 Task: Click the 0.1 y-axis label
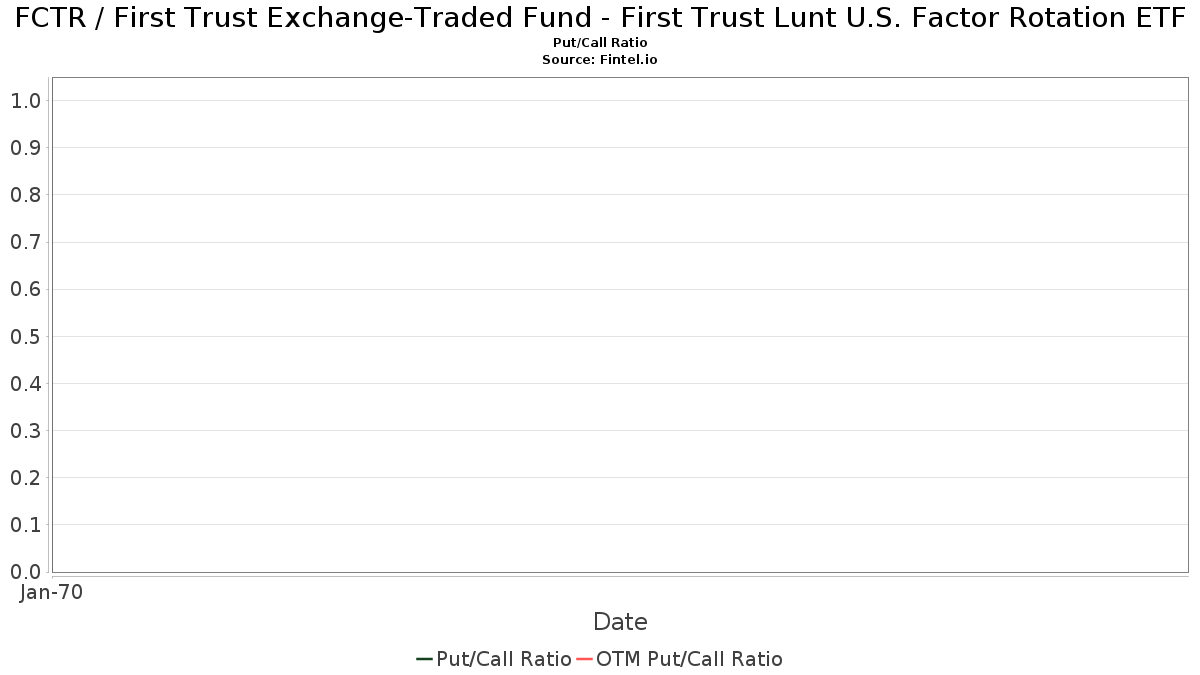25,525
